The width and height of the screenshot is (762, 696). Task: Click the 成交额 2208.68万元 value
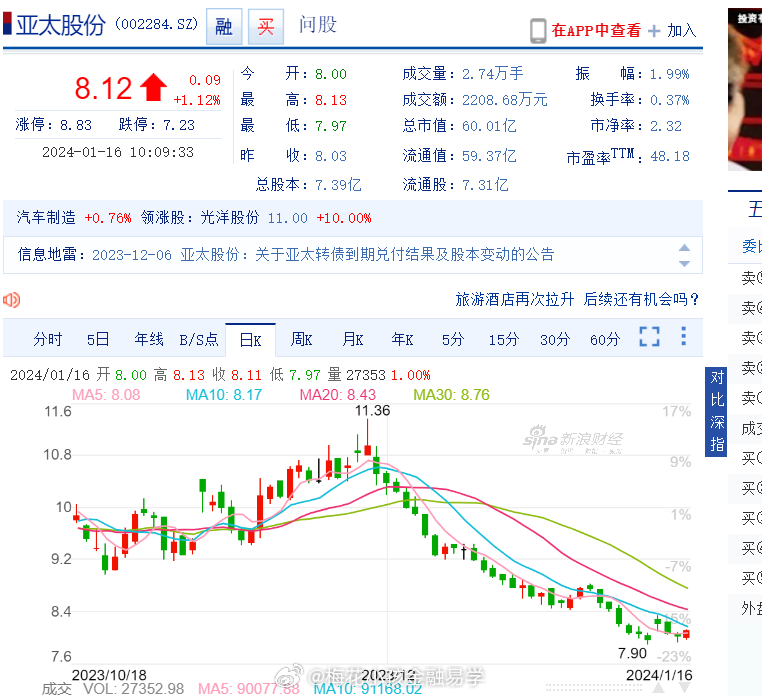(x=505, y=100)
